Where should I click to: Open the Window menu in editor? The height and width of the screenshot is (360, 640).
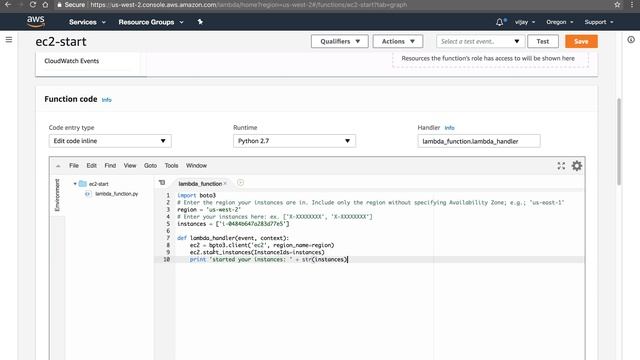[x=196, y=166]
